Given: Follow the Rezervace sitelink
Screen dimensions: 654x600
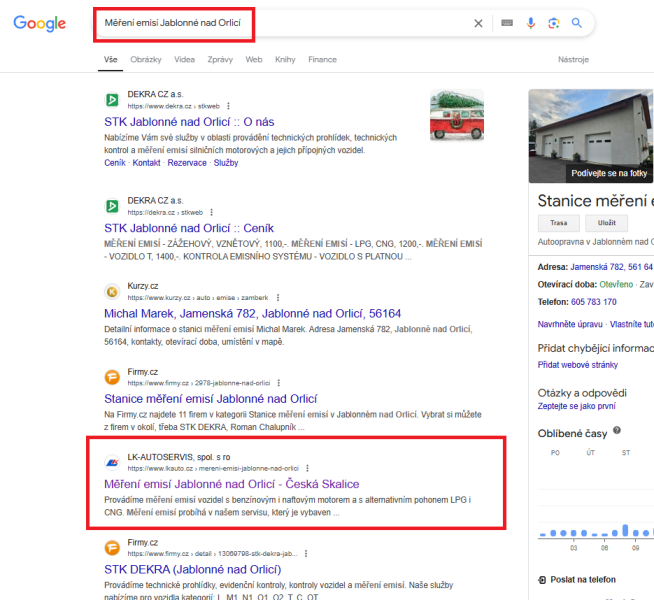Looking at the screenshot, I should 187,163.
